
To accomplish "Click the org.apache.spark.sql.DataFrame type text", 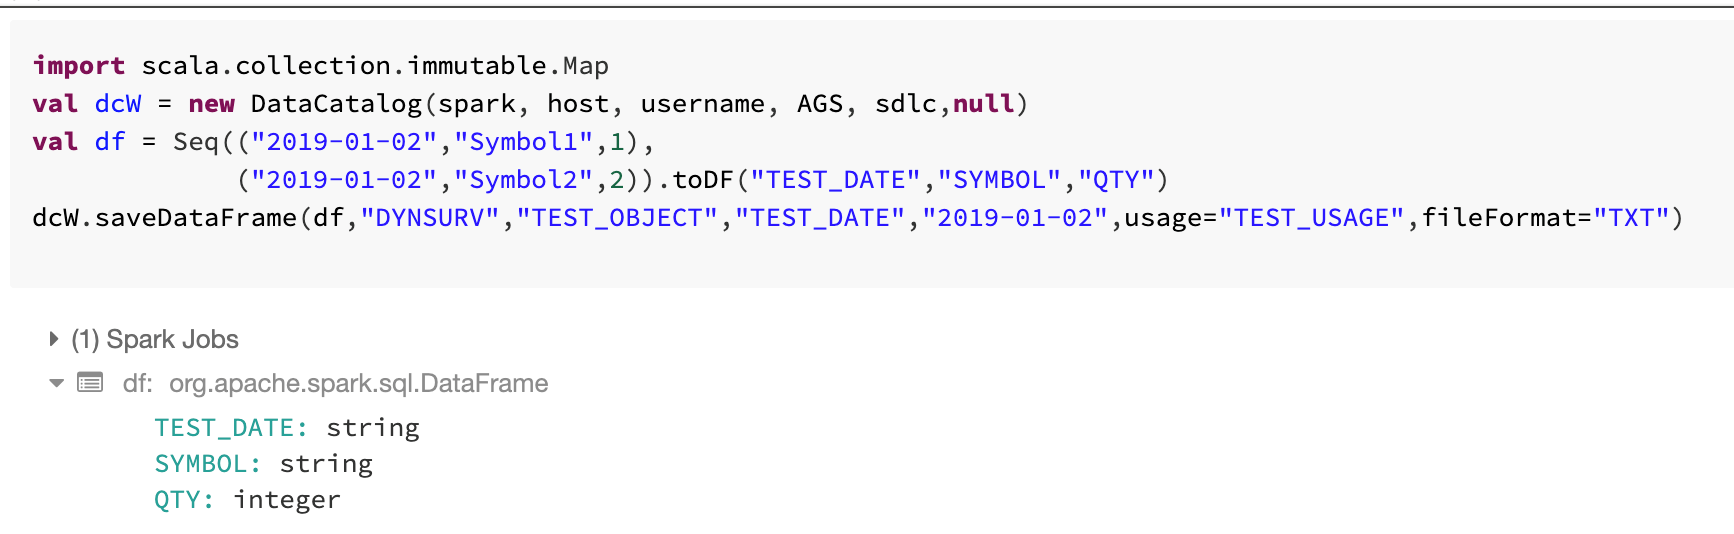I will pos(358,383).
